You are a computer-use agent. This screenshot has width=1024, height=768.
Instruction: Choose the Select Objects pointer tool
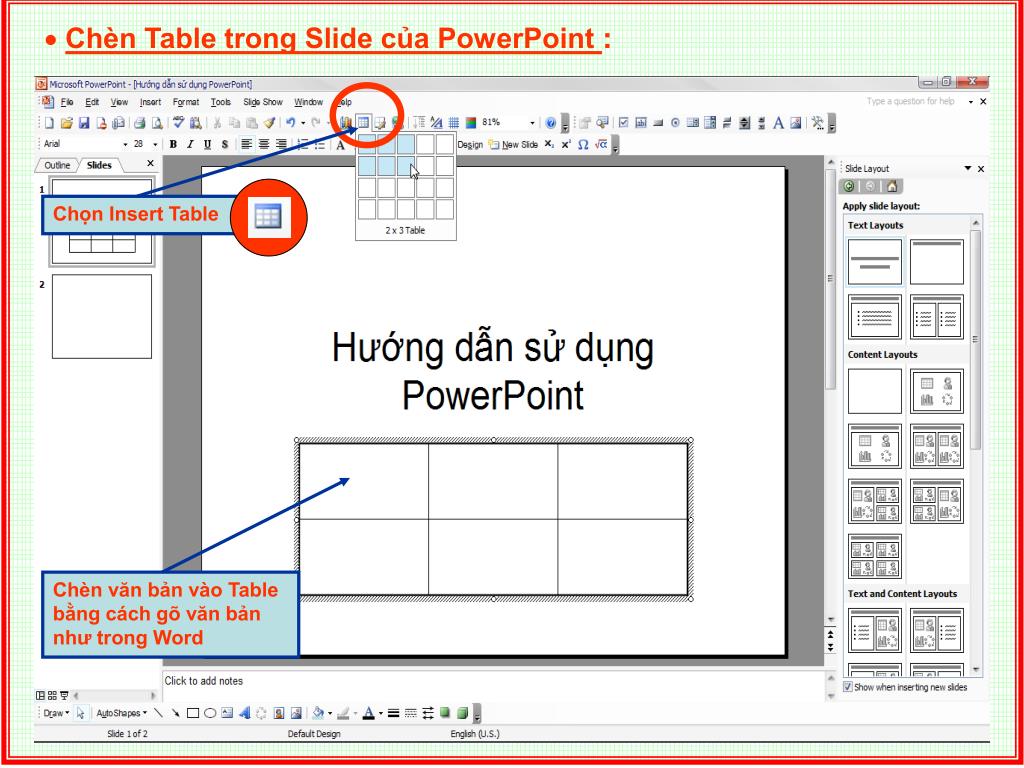click(x=81, y=713)
